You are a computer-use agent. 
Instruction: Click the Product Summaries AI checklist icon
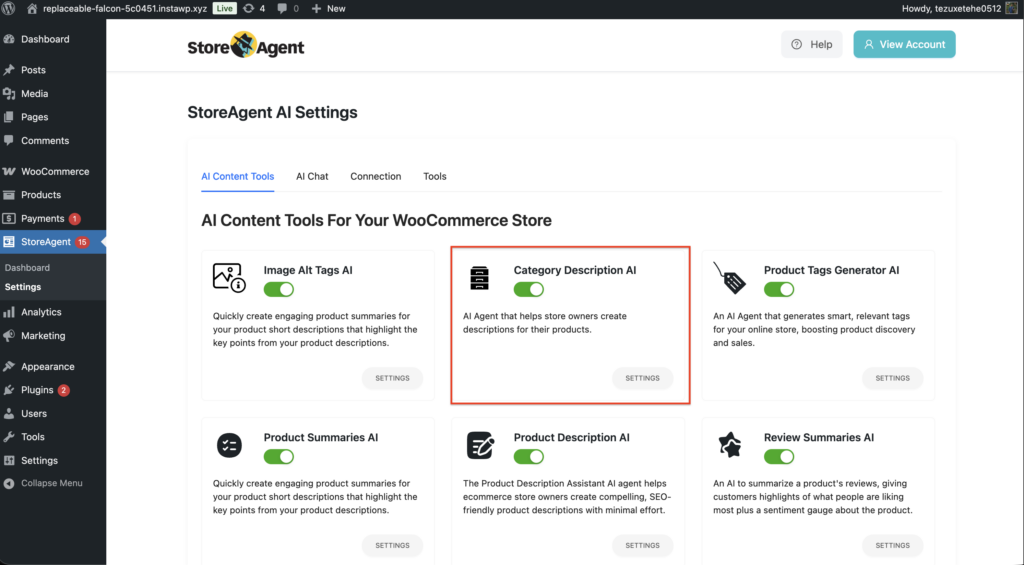click(x=229, y=445)
